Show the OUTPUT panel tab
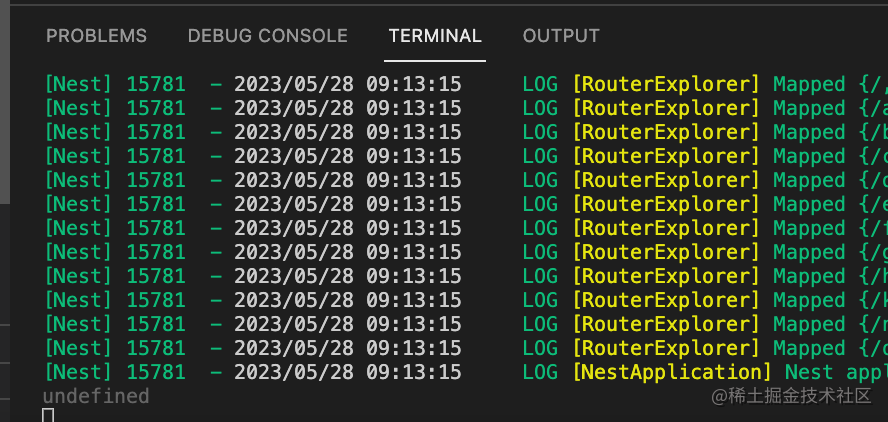888x422 pixels. click(x=561, y=36)
